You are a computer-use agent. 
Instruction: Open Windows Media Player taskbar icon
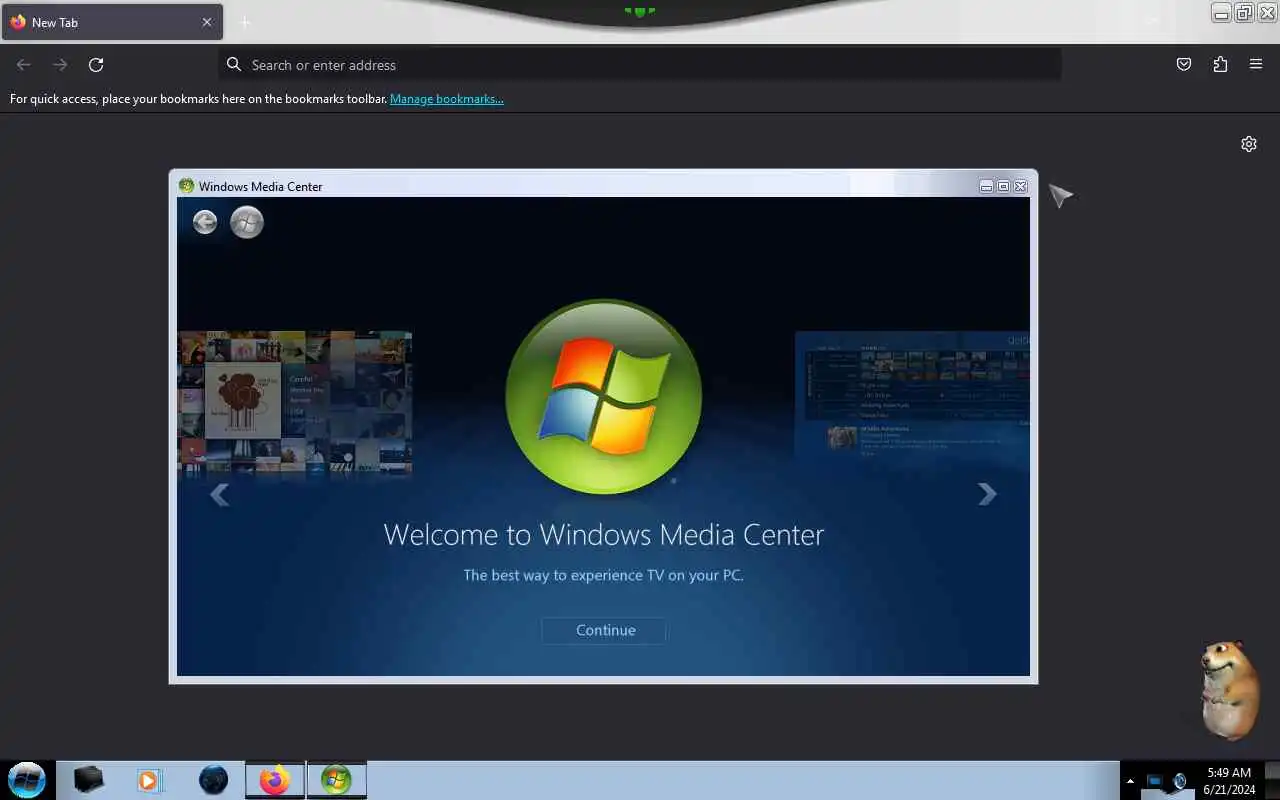pos(149,780)
